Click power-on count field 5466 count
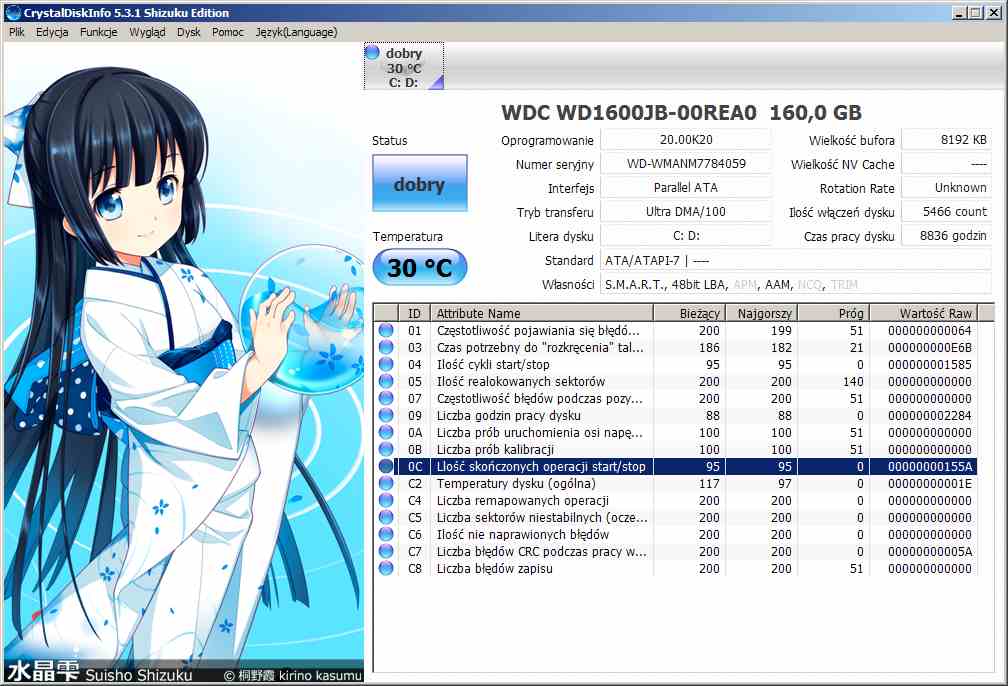The height and width of the screenshot is (686, 1008). [x=946, y=212]
